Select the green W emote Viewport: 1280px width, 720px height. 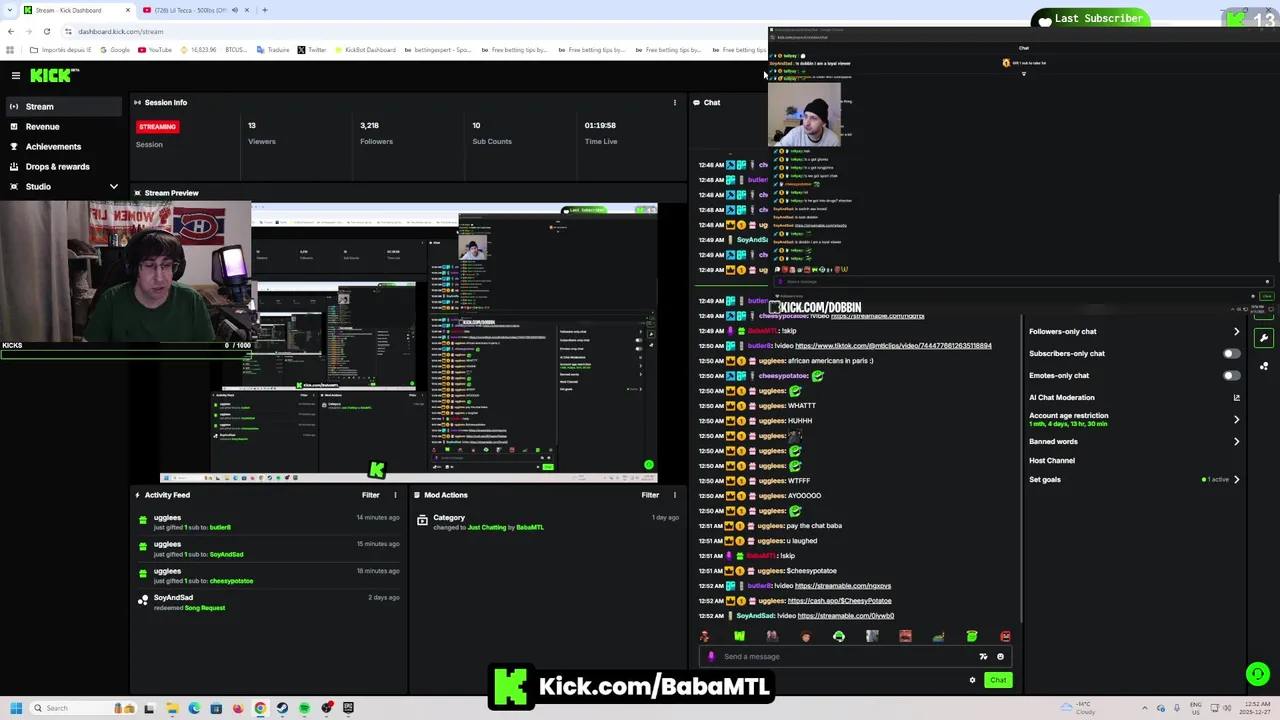tap(739, 636)
